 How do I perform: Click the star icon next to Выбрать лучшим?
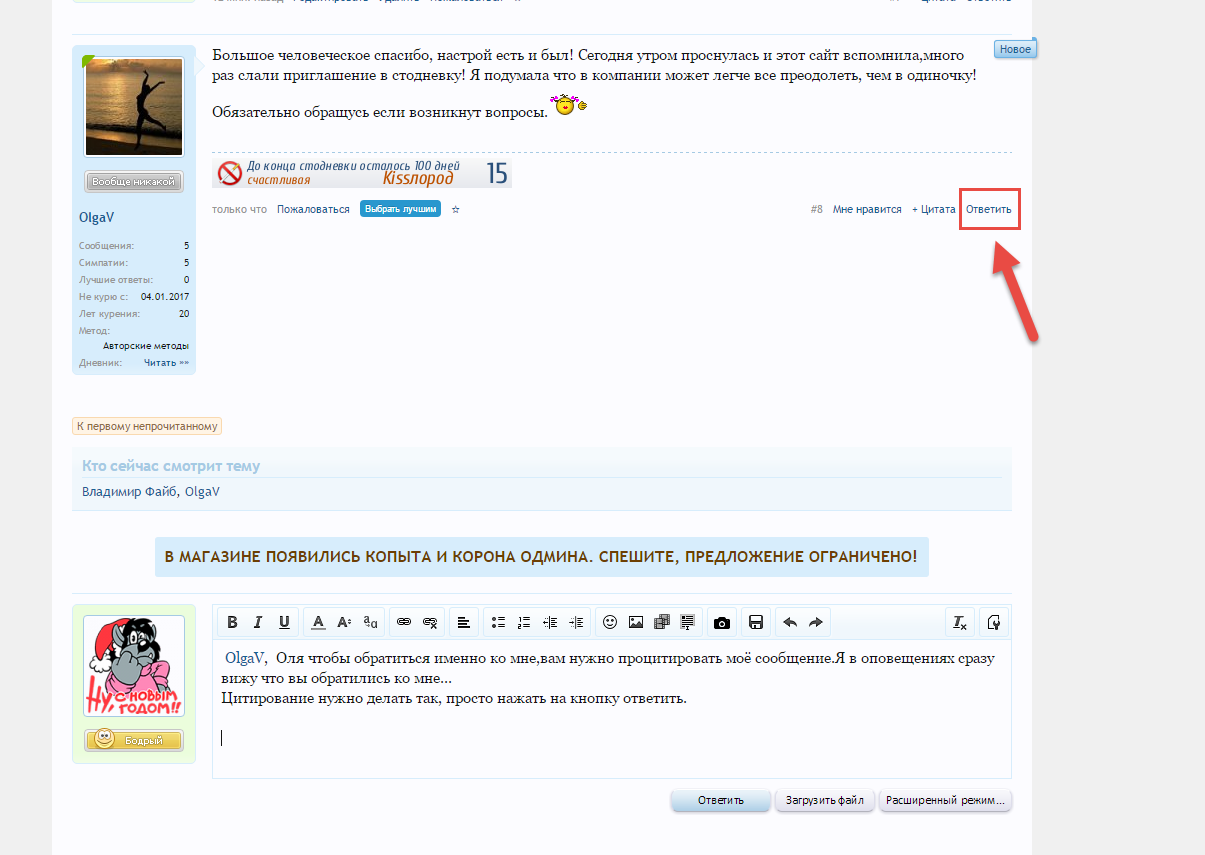[456, 210]
